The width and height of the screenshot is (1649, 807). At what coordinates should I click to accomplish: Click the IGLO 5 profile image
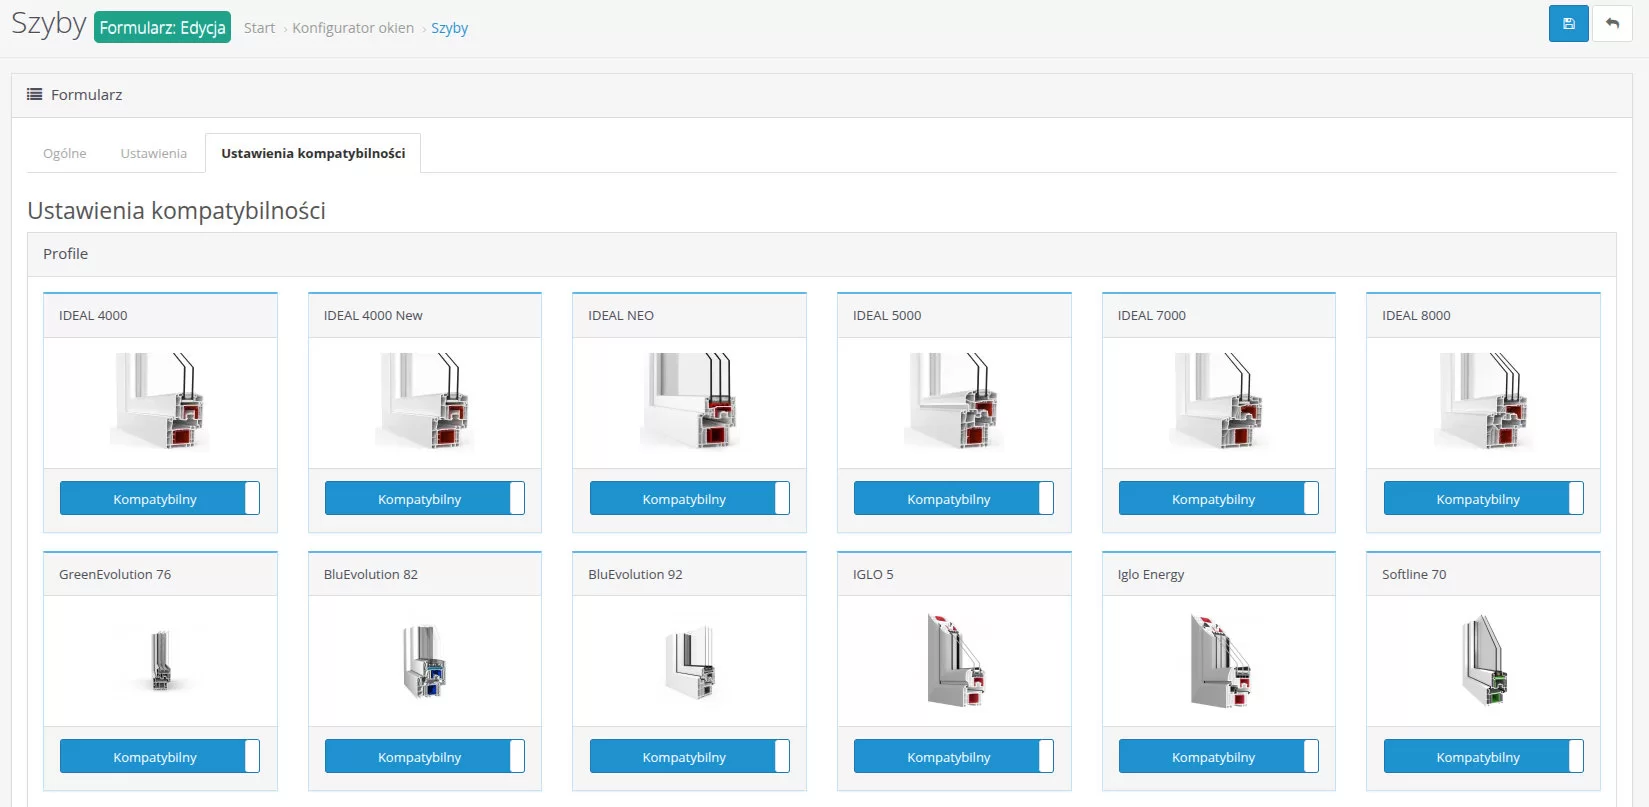coord(954,661)
